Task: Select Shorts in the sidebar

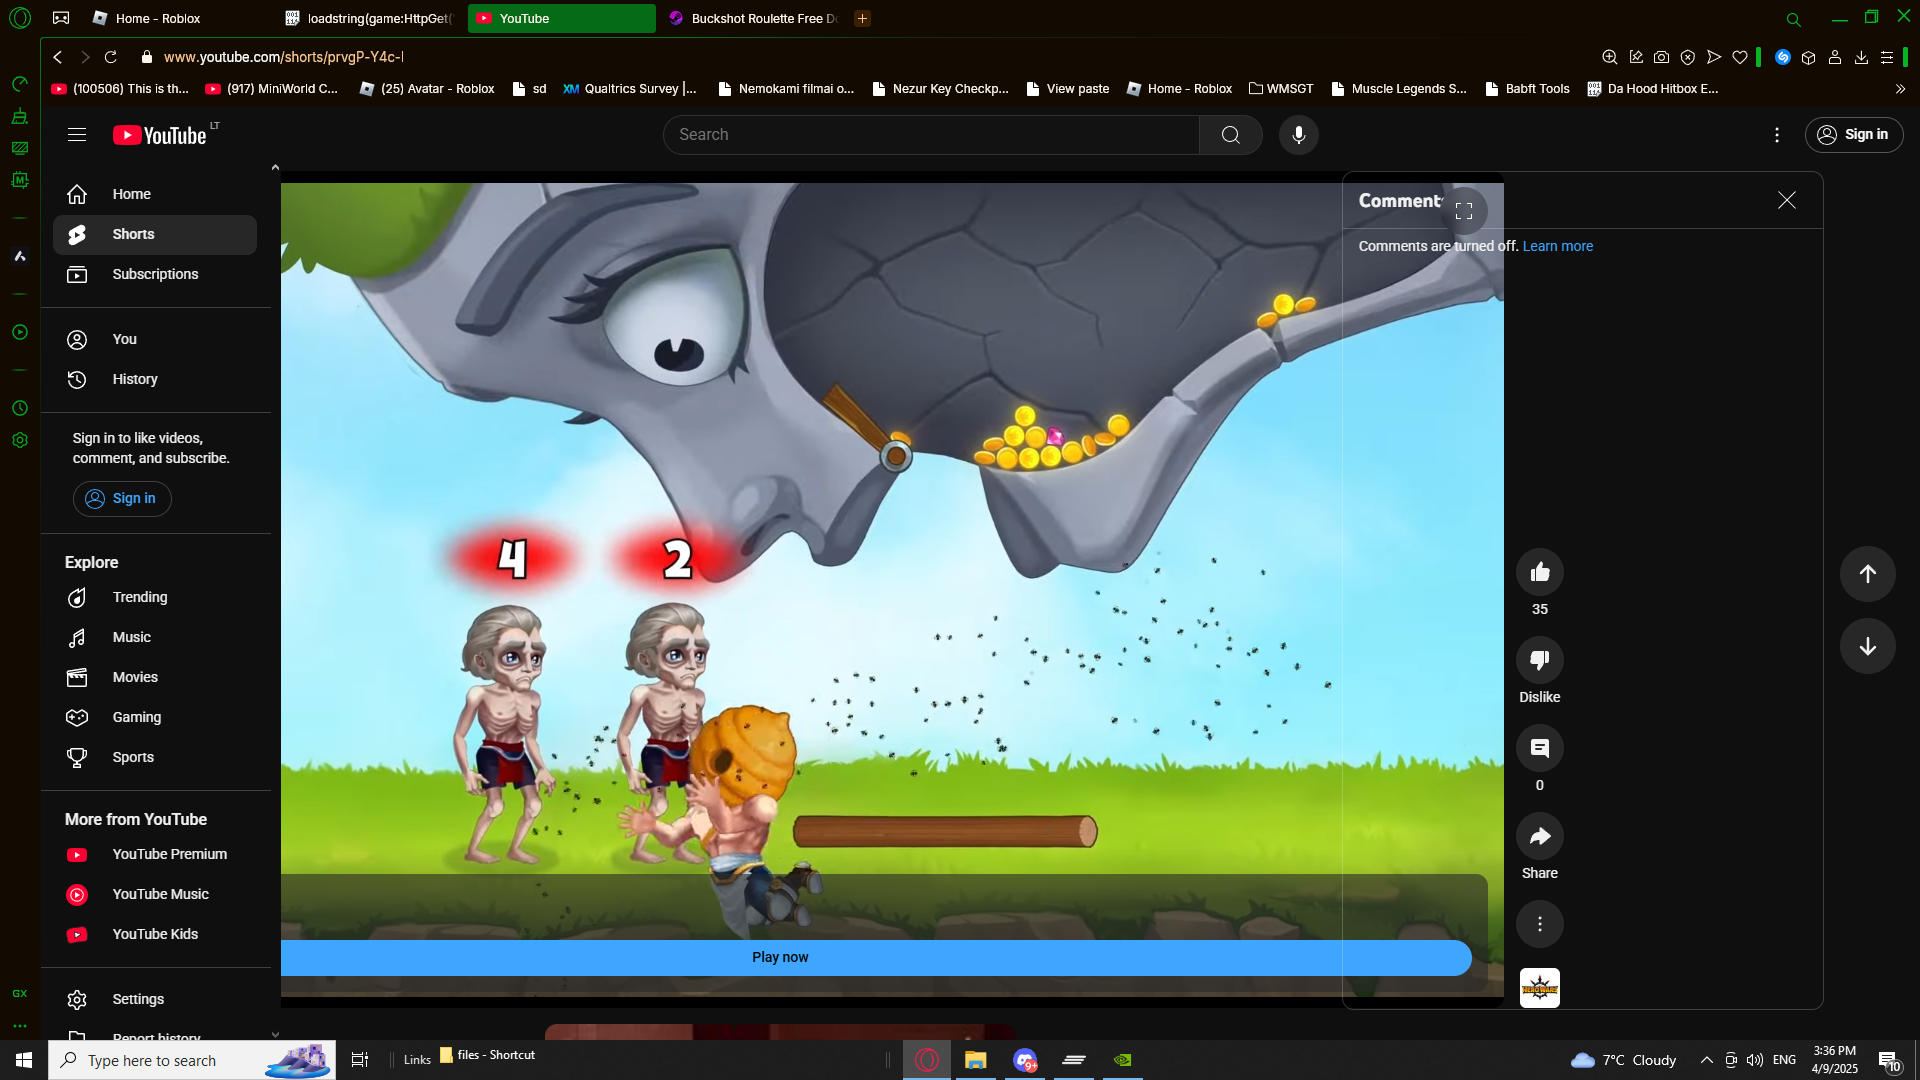Action: point(155,234)
